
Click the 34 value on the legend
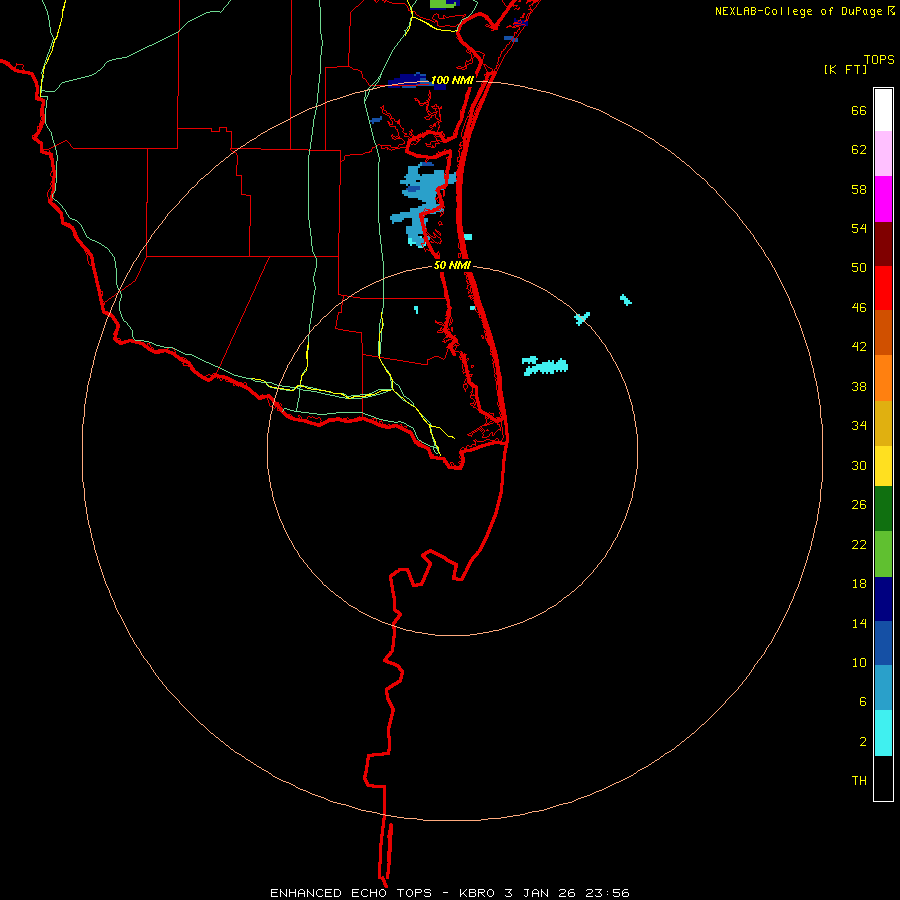point(859,426)
